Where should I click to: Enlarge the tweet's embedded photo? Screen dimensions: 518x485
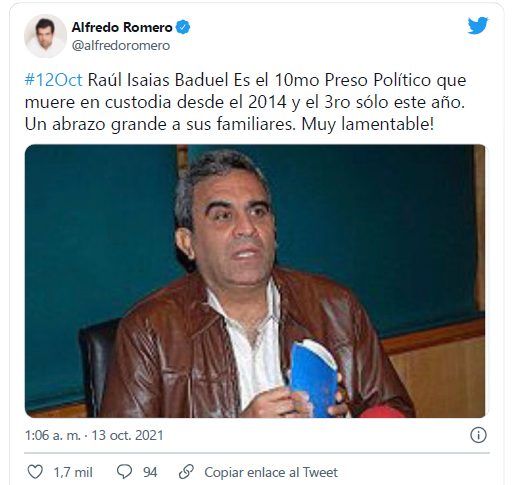click(255, 281)
